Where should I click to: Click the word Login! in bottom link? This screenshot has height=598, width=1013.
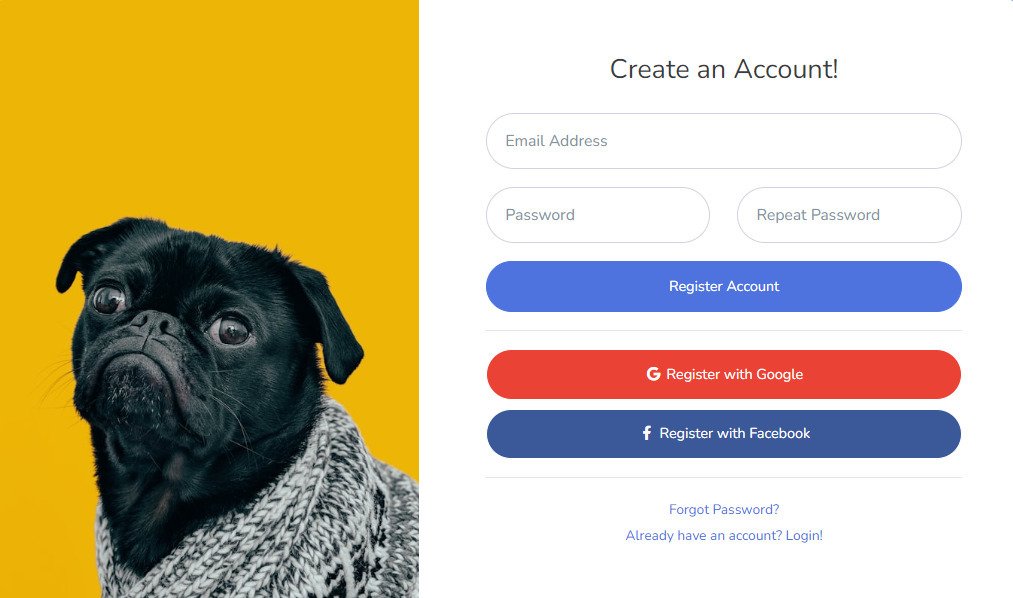pyautogui.click(x=804, y=535)
